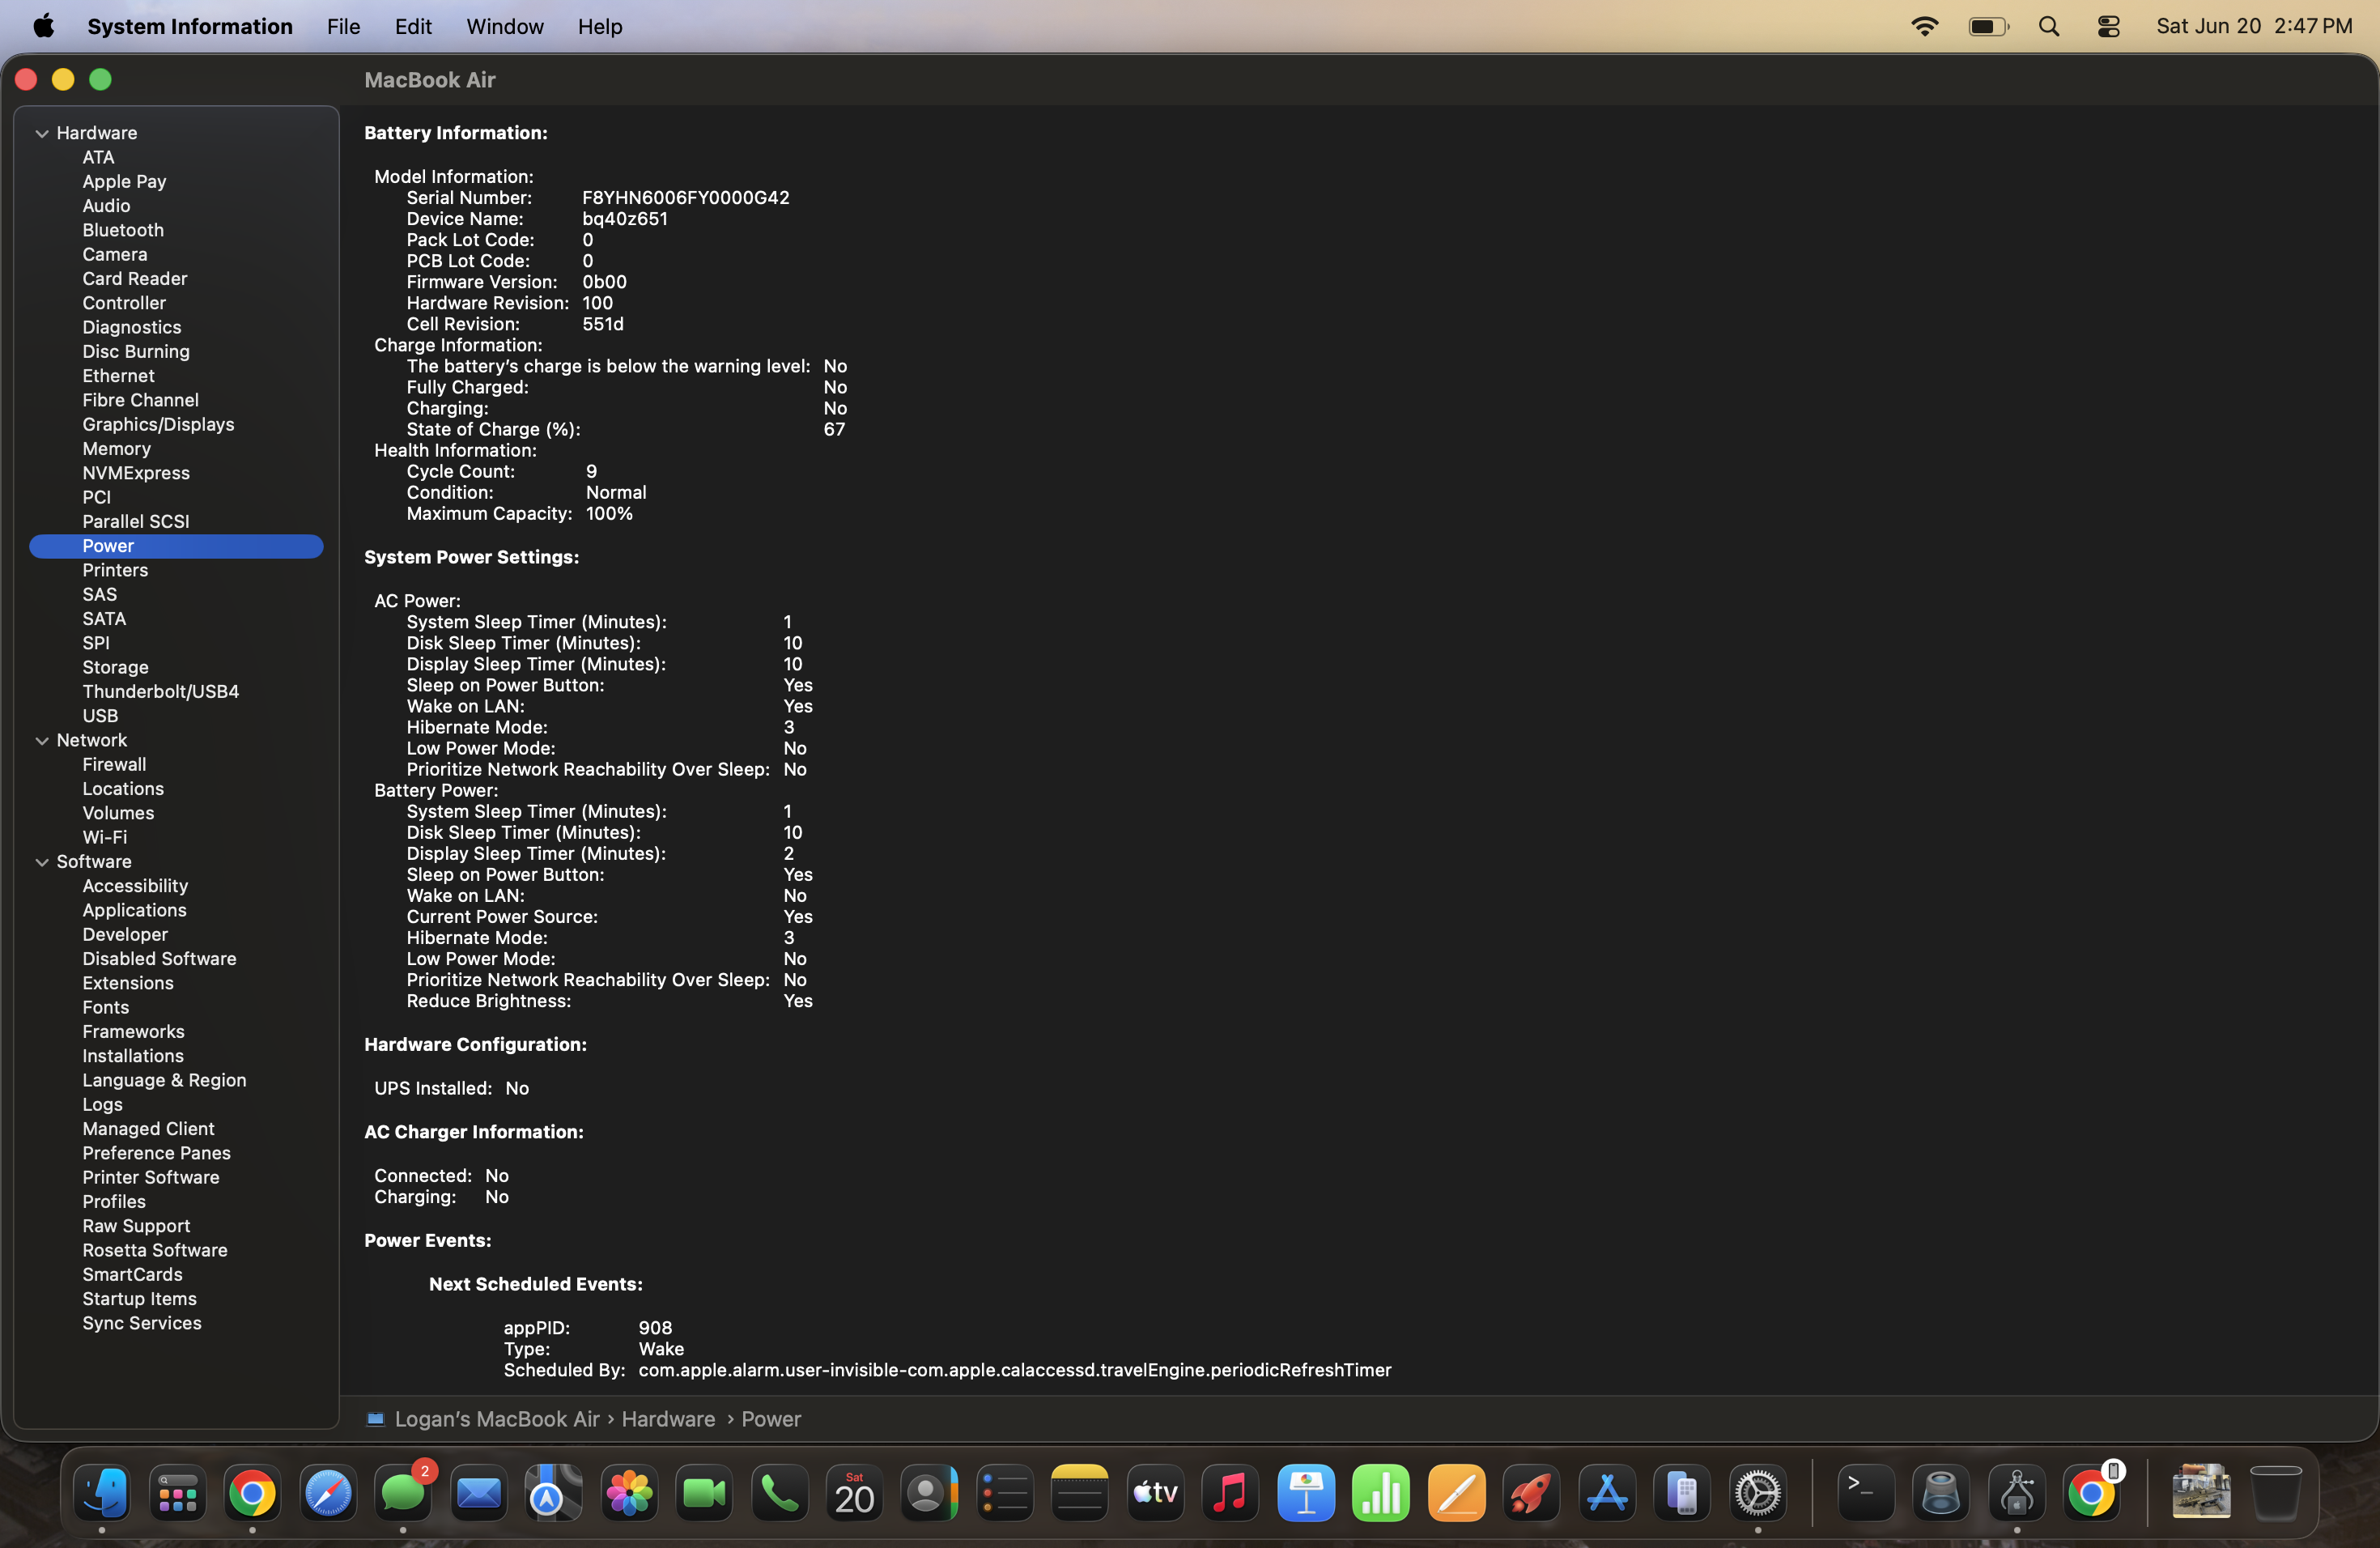Open Calendar from the Dock
The width and height of the screenshot is (2380, 1548).
(x=855, y=1493)
